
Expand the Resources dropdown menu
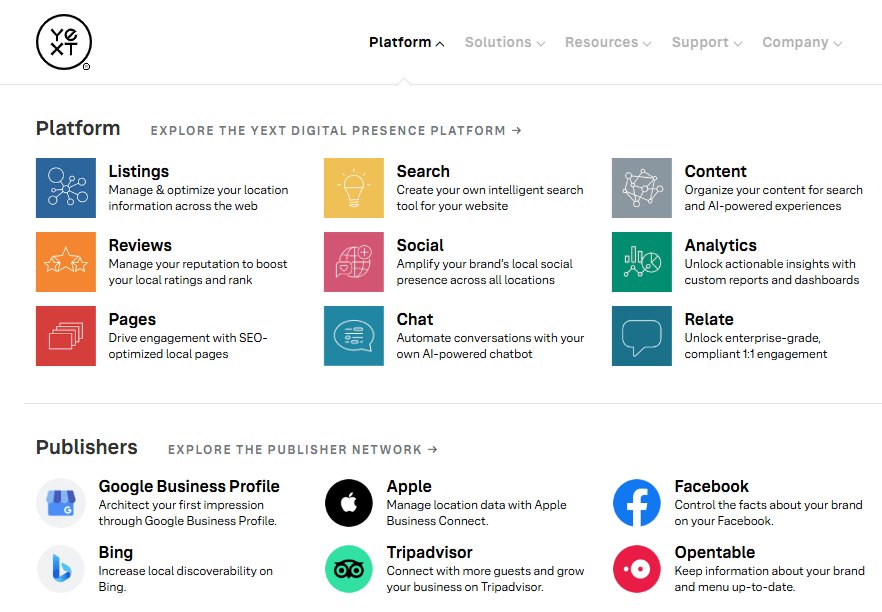[x=608, y=43]
